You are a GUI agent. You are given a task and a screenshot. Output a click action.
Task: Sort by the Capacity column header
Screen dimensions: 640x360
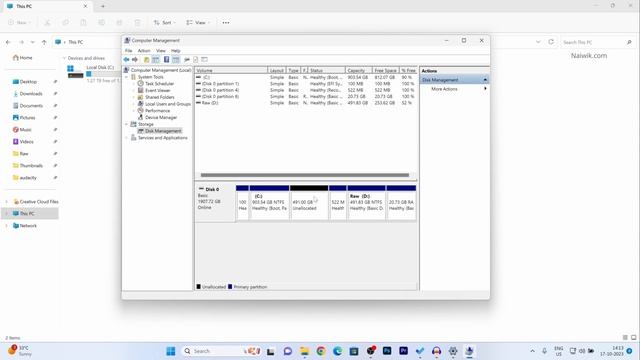(359, 71)
